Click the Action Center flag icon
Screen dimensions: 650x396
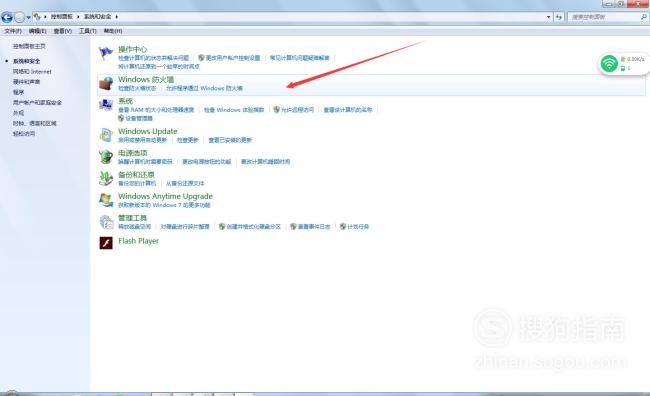106,53
